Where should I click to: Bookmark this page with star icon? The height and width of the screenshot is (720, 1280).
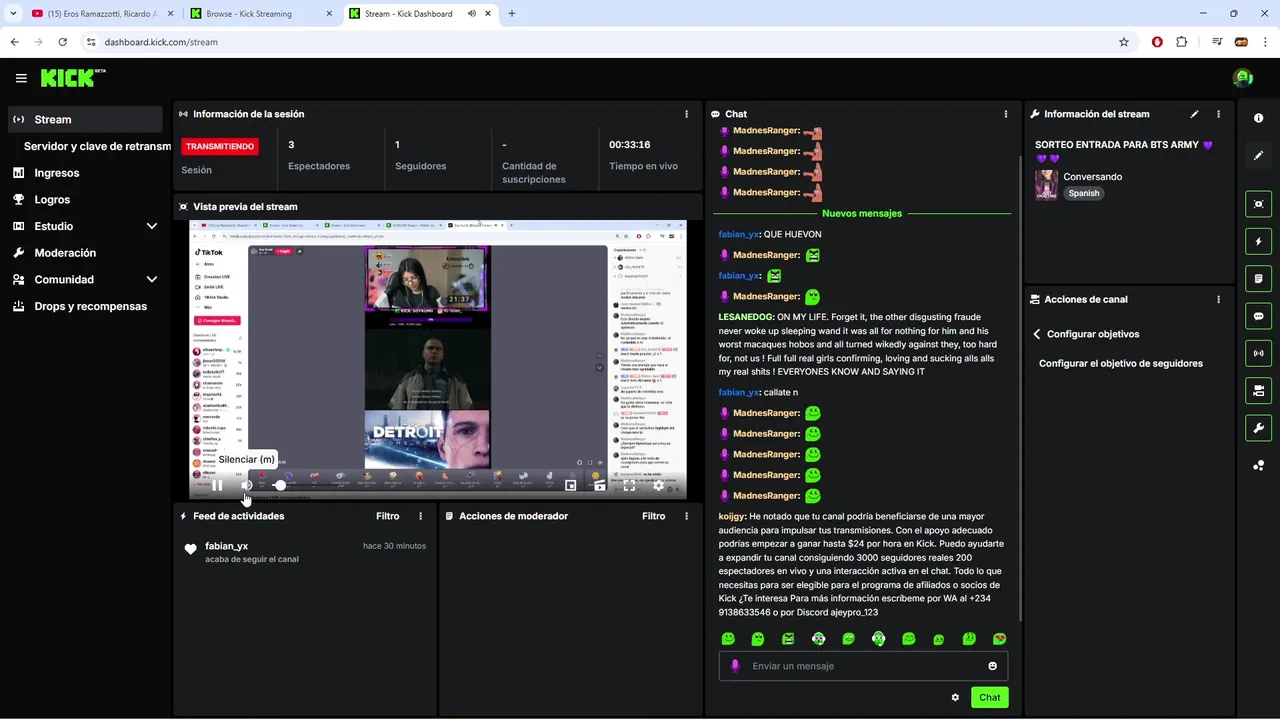click(1124, 42)
